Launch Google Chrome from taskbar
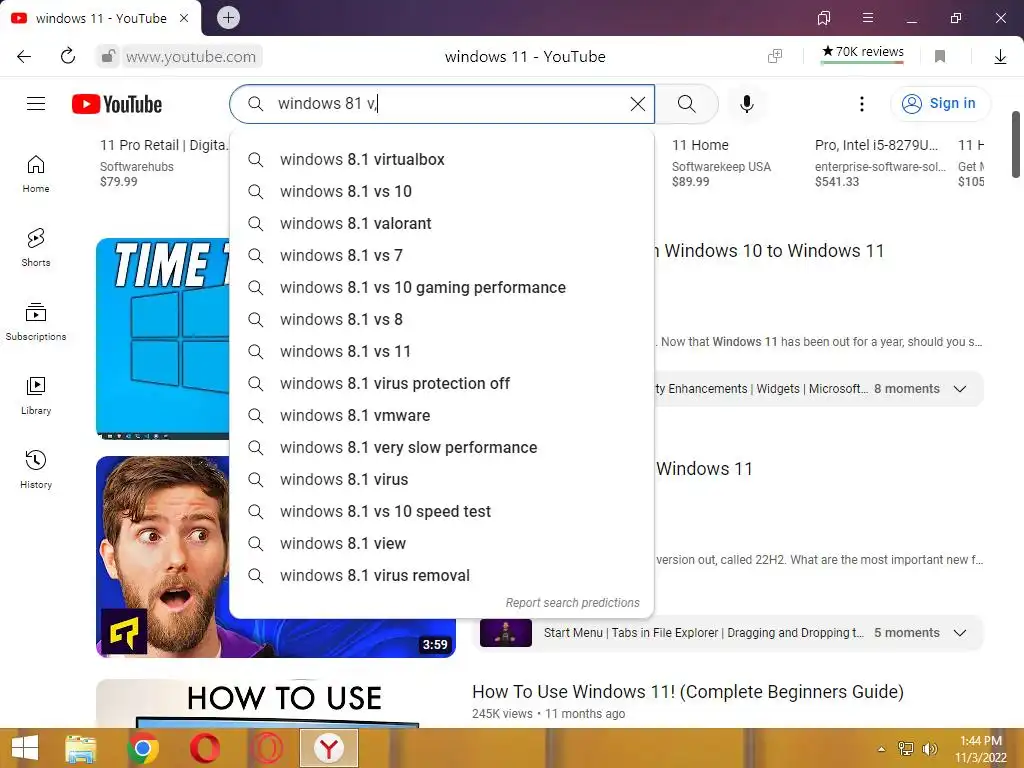Viewport: 1024px width, 768px height. (142, 748)
